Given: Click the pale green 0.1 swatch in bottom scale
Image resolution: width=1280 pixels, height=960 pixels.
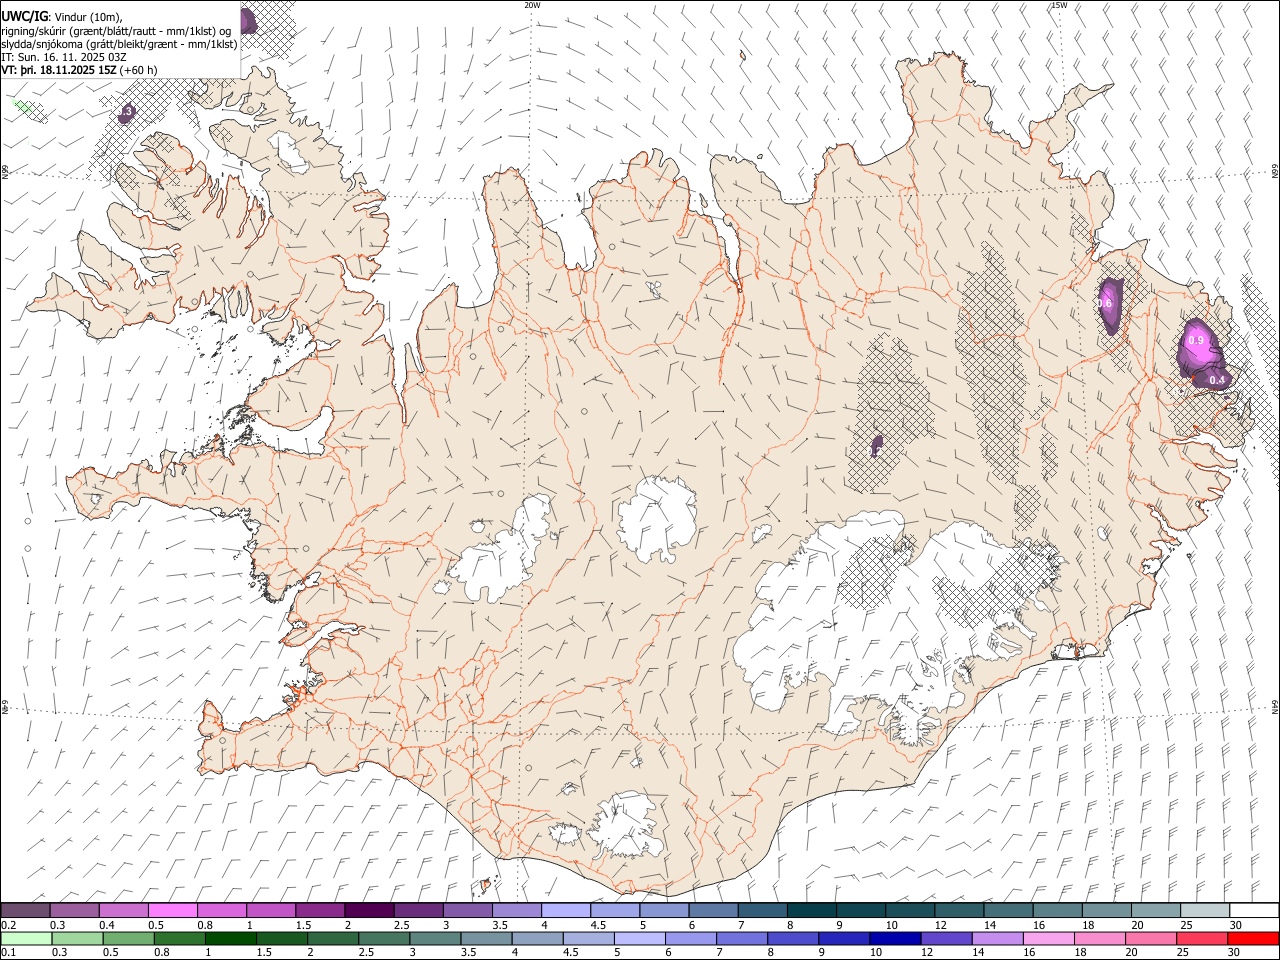Looking at the screenshot, I should [x=27, y=938].
